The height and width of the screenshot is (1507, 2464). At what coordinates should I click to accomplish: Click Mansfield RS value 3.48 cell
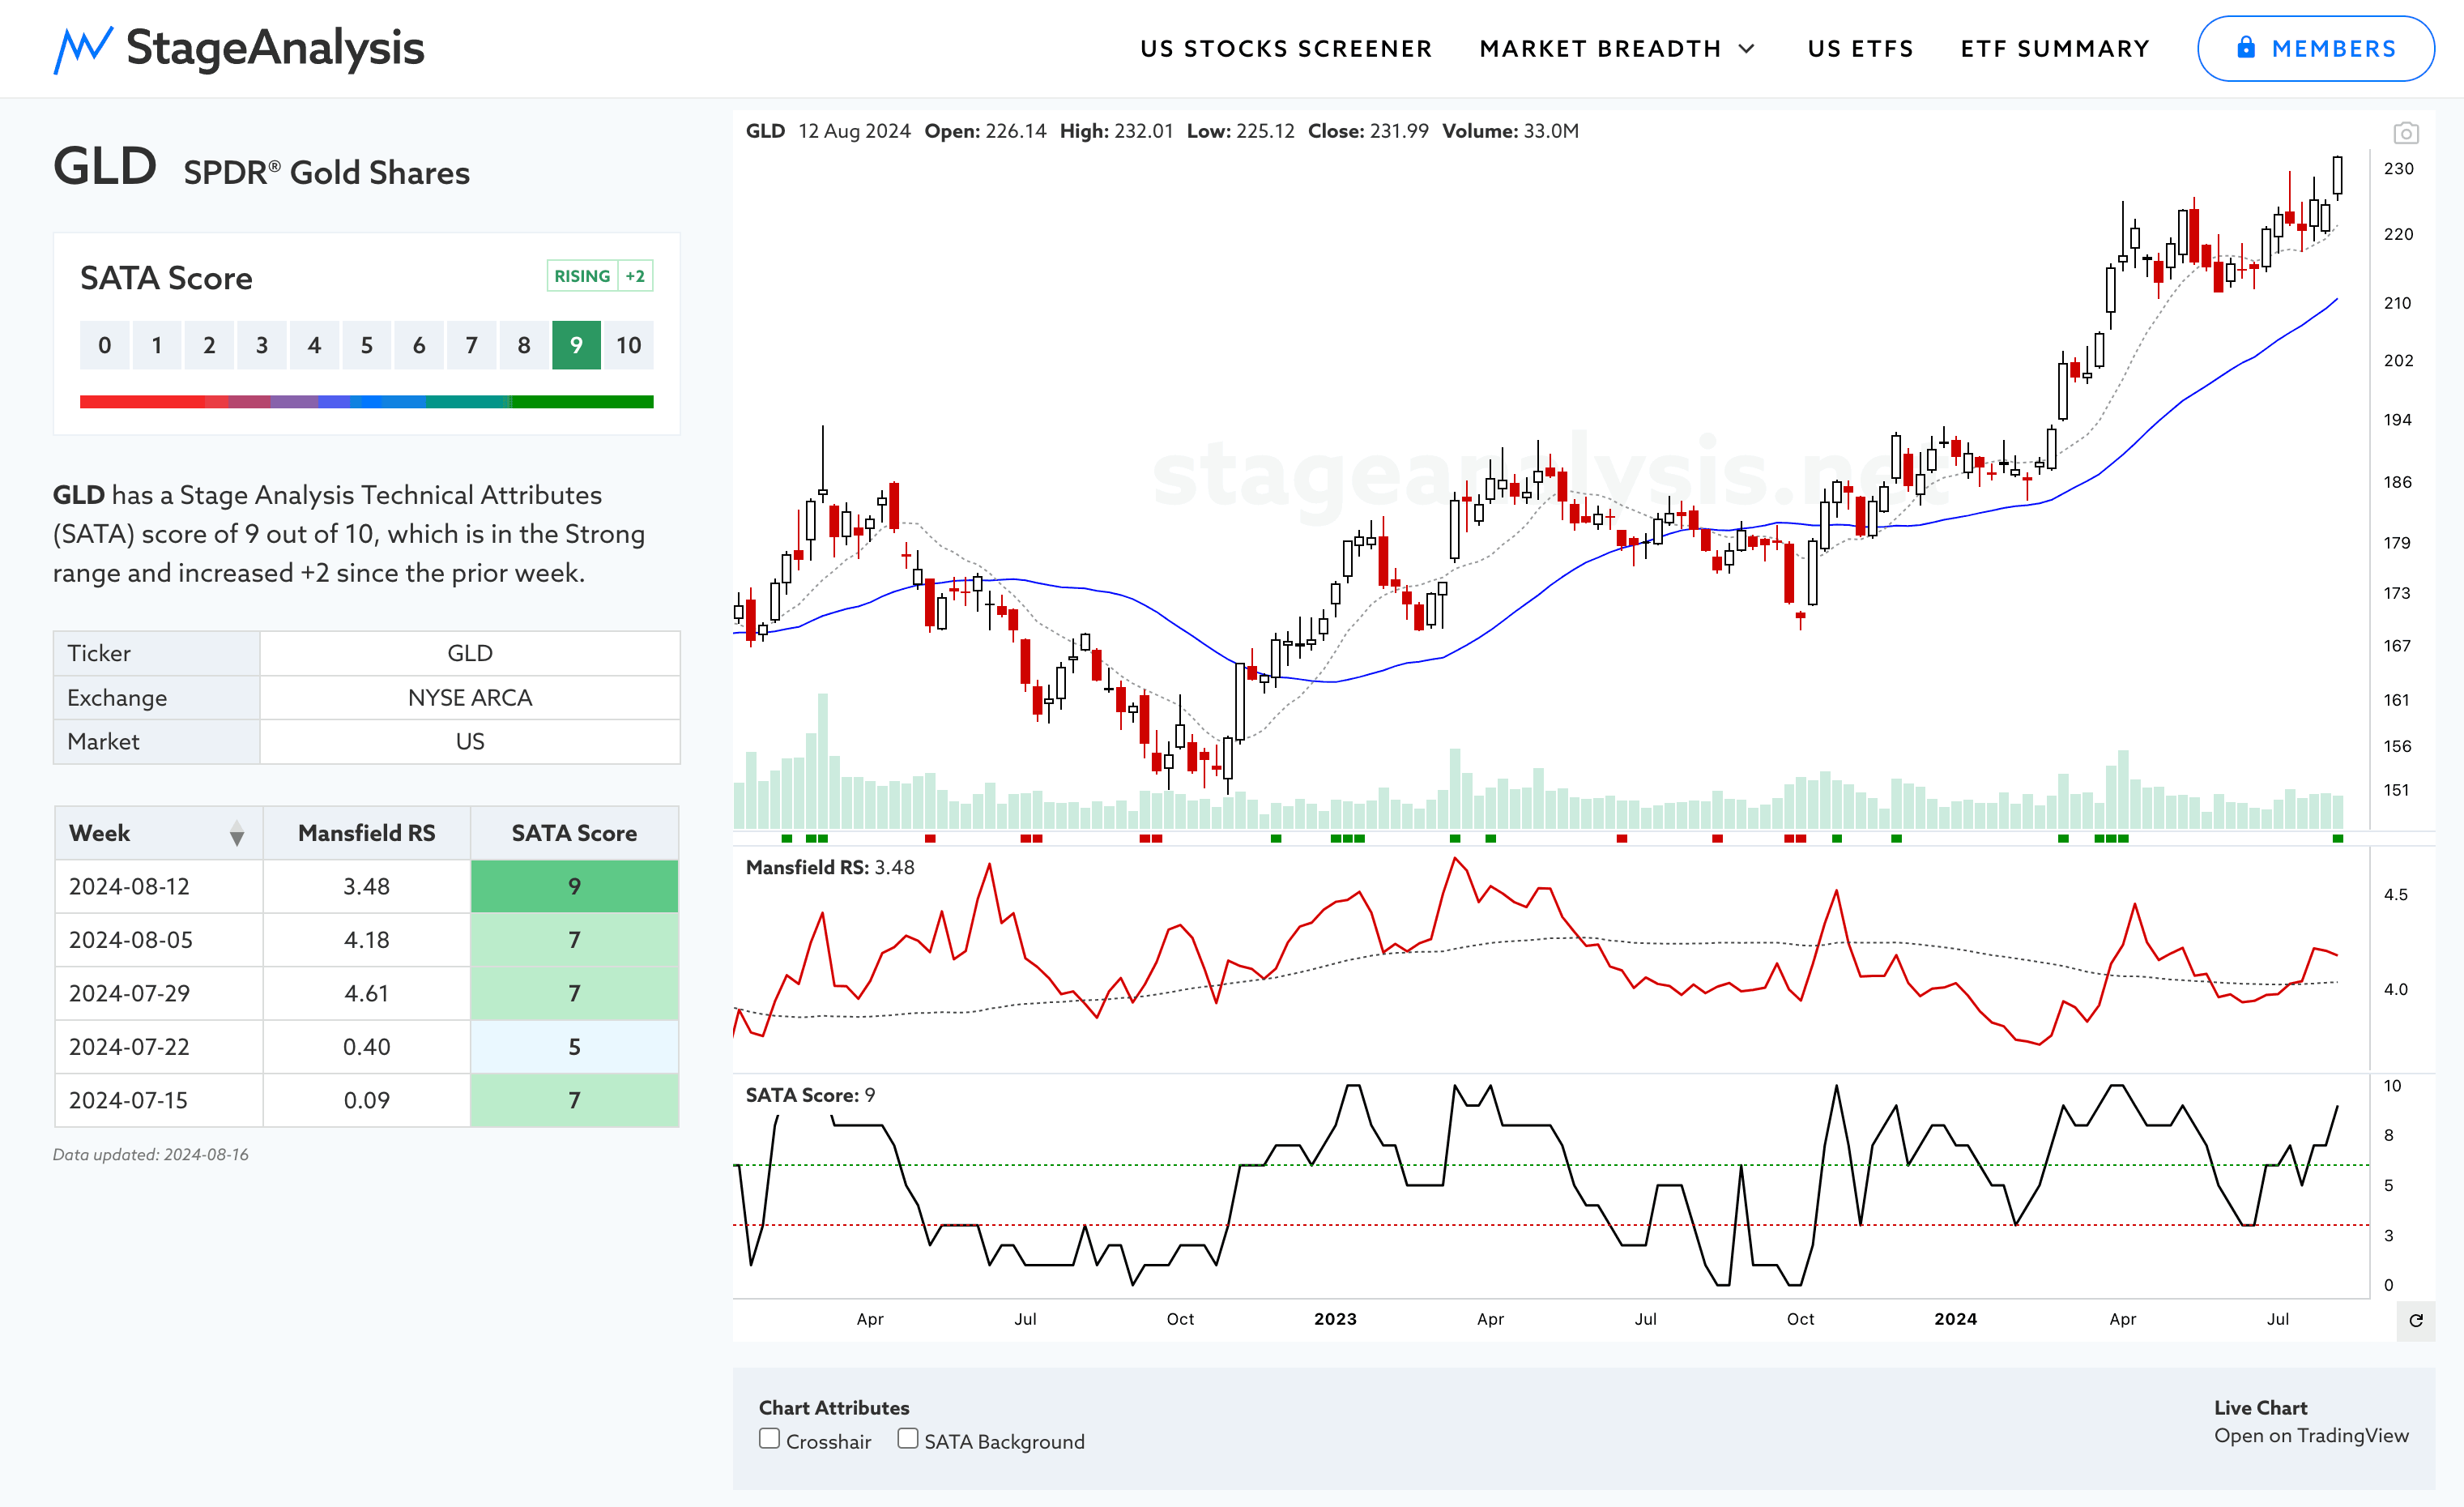tap(366, 886)
